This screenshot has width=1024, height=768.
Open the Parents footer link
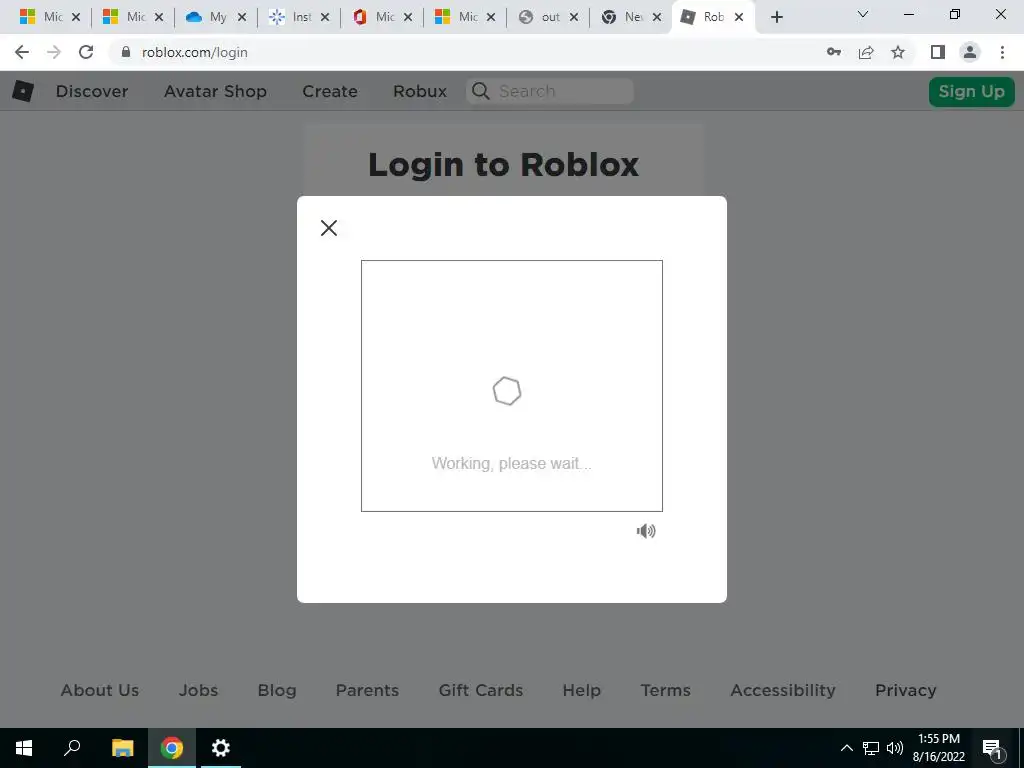click(x=367, y=690)
